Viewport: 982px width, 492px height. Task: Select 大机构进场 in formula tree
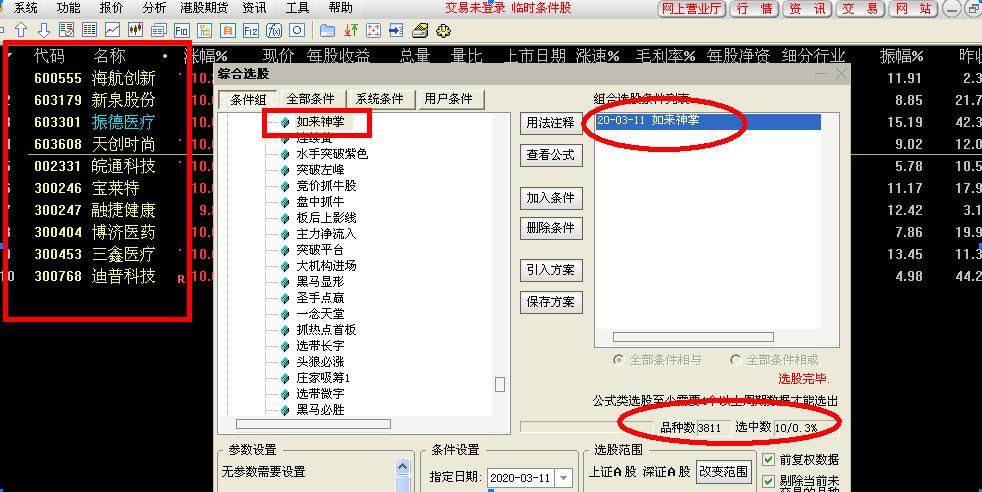coord(326,266)
